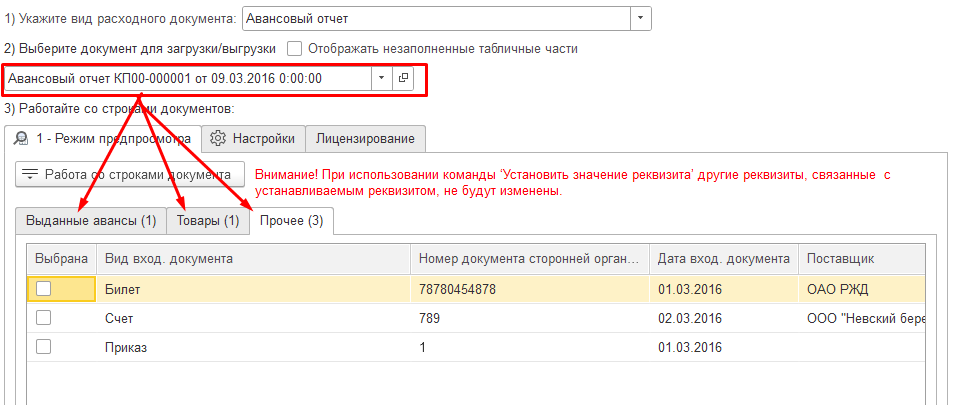The image size is (955, 405).
Task: Click the Поставщик column header
Action: point(862,259)
